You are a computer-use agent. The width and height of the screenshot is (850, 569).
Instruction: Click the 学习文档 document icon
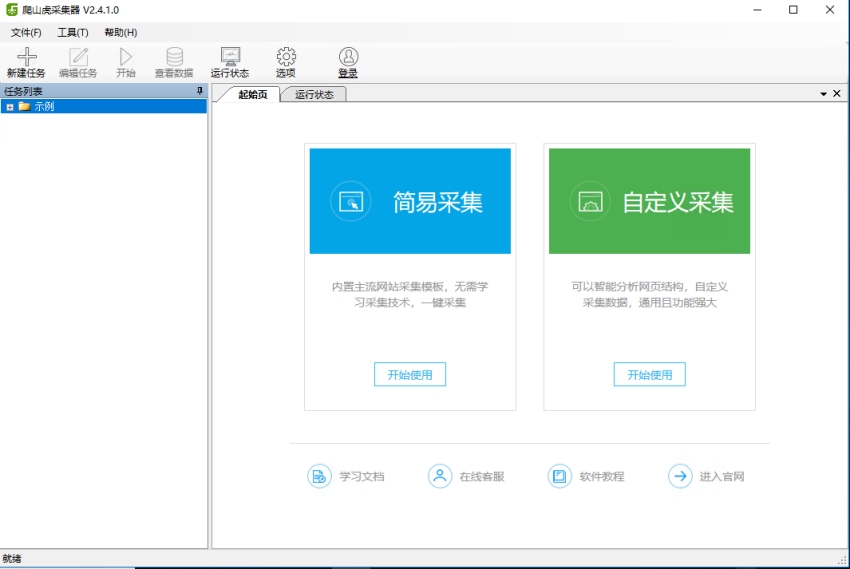(x=319, y=476)
